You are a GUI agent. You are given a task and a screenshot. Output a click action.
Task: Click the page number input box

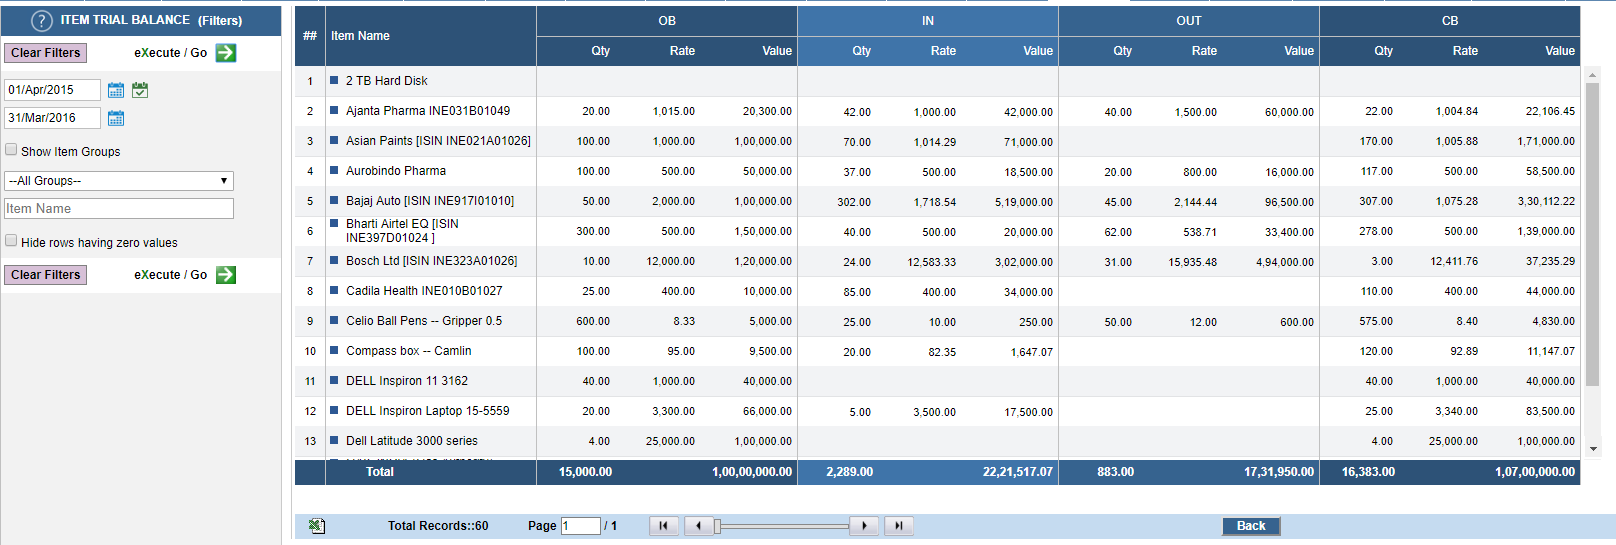coord(581,526)
